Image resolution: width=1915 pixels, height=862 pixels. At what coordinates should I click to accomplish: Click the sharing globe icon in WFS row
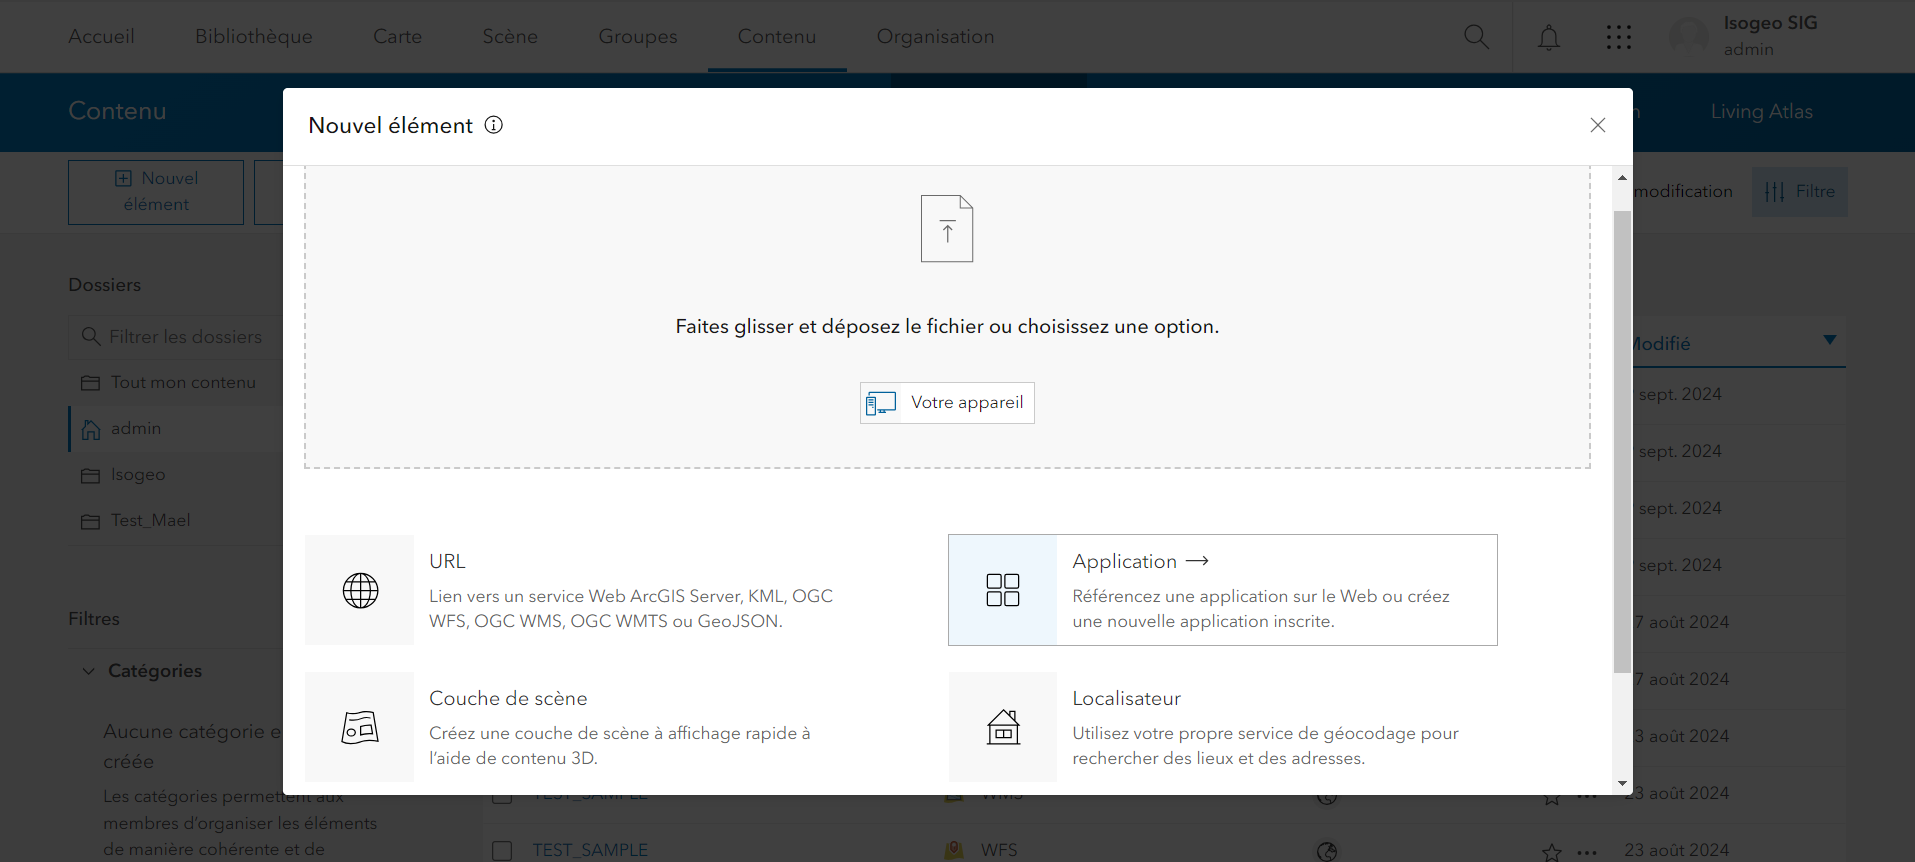(x=1327, y=852)
